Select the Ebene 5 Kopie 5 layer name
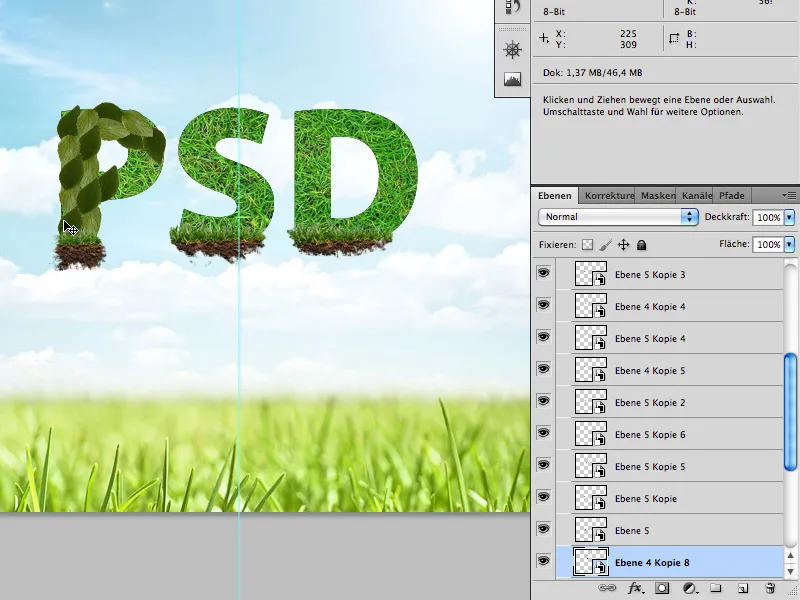This screenshot has height=600, width=800. coord(650,466)
